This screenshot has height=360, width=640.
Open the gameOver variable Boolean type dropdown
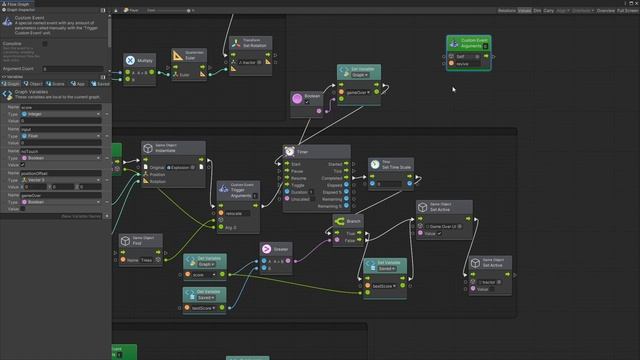pos(61,202)
